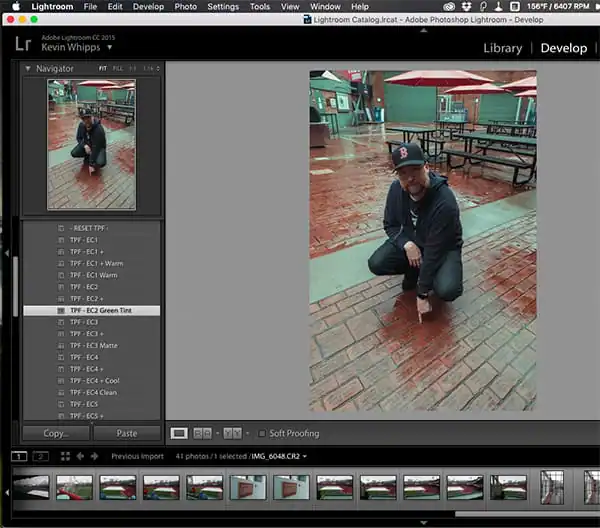Viewport: 600px width, 528px height.
Task: Click the Copy... settings button
Action: pos(56,433)
